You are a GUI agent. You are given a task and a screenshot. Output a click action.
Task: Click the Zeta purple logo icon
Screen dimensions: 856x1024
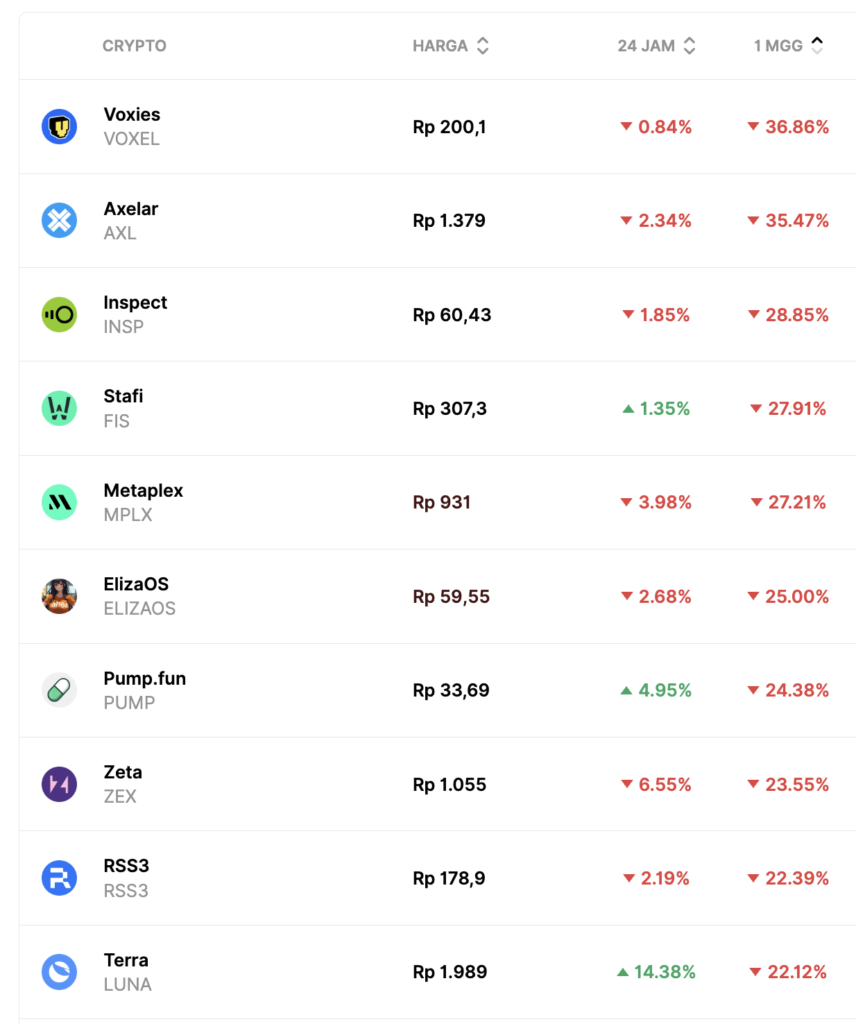[59, 785]
